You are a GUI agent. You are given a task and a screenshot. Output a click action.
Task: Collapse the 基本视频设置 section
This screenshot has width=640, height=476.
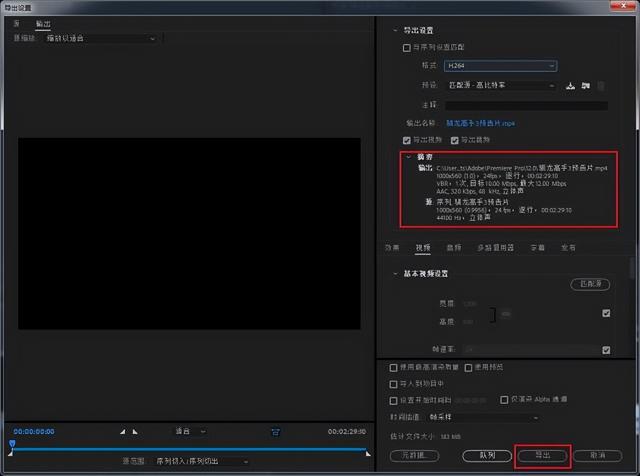395,274
